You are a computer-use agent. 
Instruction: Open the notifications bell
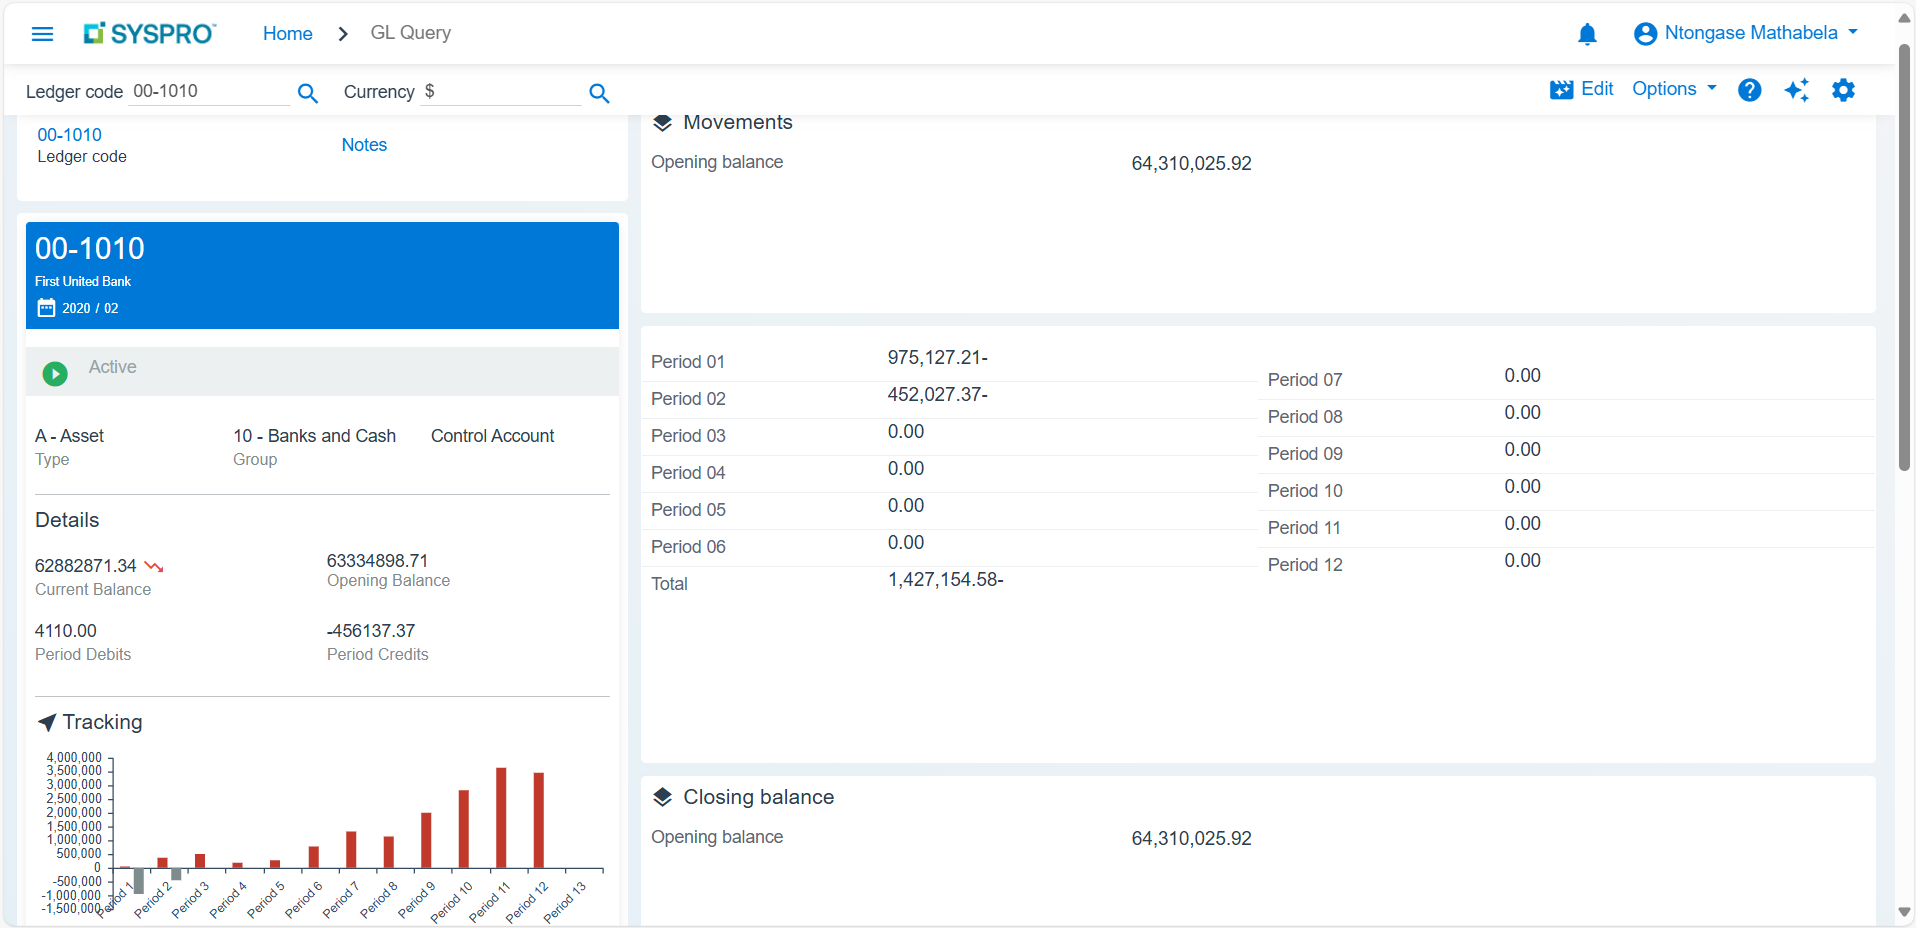[x=1587, y=35]
